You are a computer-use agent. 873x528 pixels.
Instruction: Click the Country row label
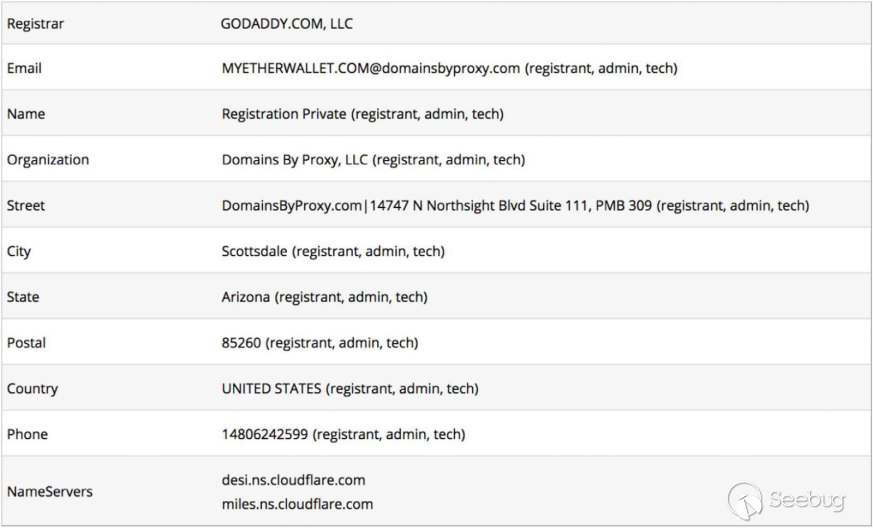[x=32, y=389]
